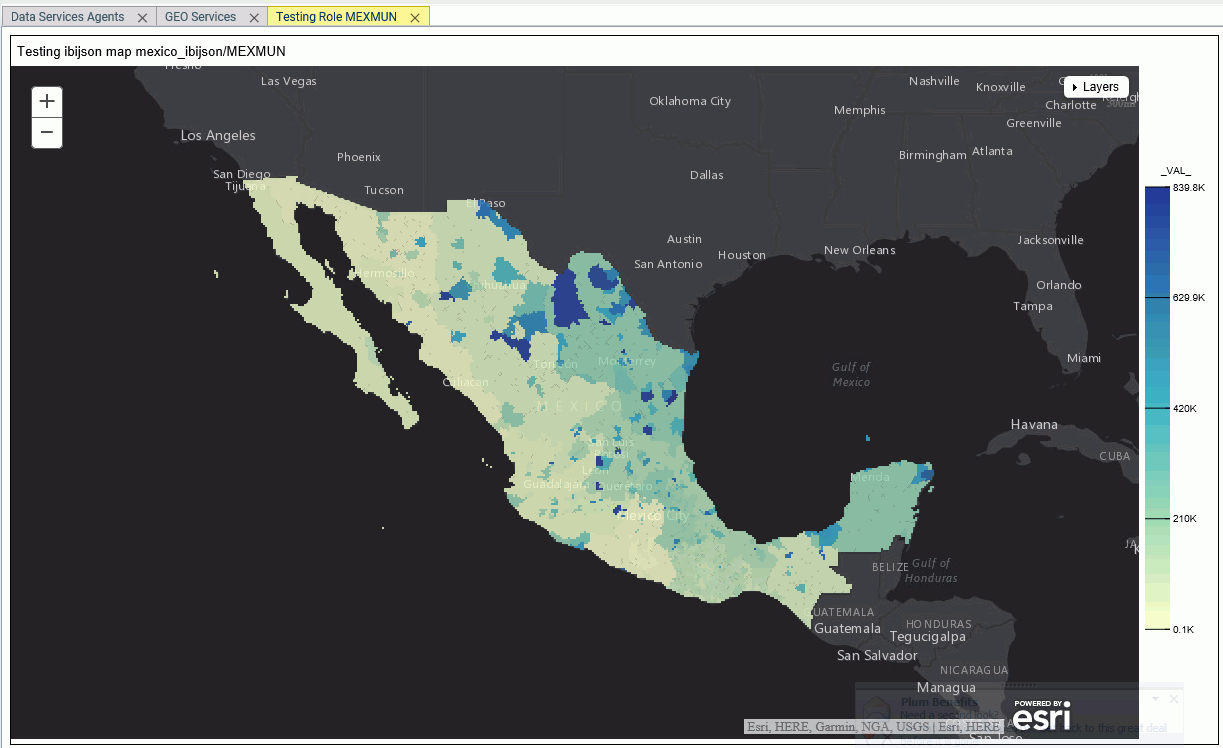Open the GEO Services tab
Image resolution: width=1223 pixels, height=748 pixels.
pyautogui.click(x=200, y=17)
